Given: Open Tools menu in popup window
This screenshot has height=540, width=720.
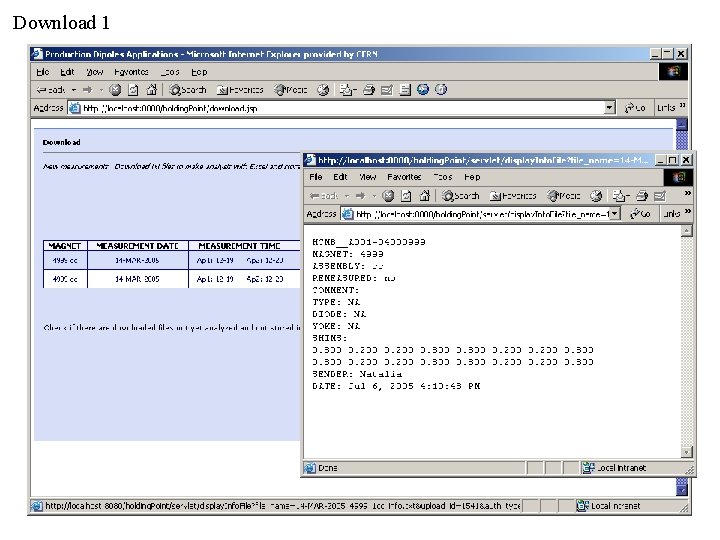Looking at the screenshot, I should pyautogui.click(x=443, y=177).
